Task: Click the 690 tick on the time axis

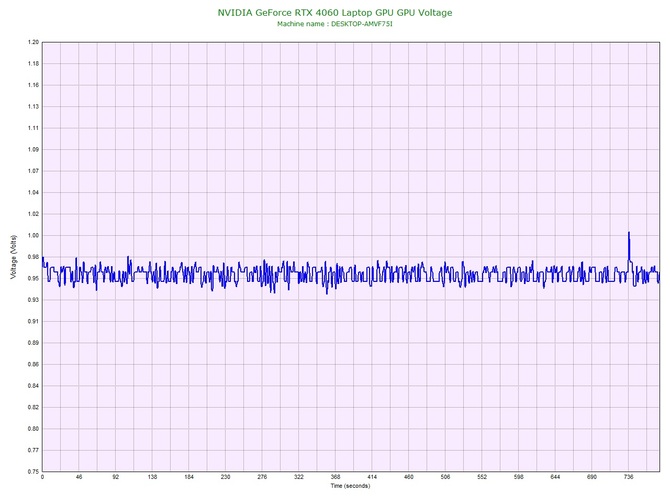Action: click(592, 477)
